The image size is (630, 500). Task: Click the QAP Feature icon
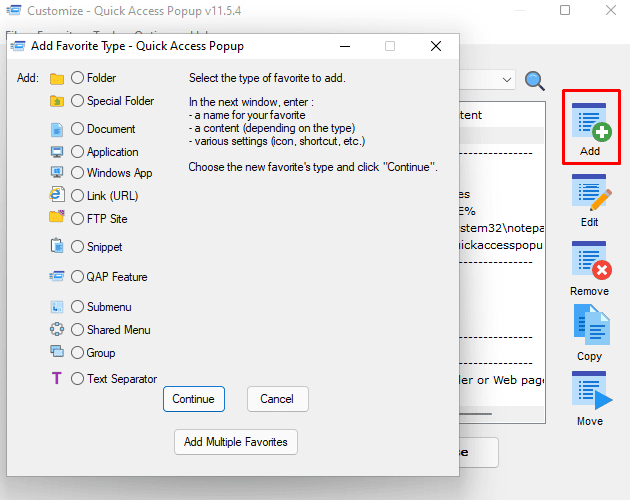pyautogui.click(x=57, y=276)
